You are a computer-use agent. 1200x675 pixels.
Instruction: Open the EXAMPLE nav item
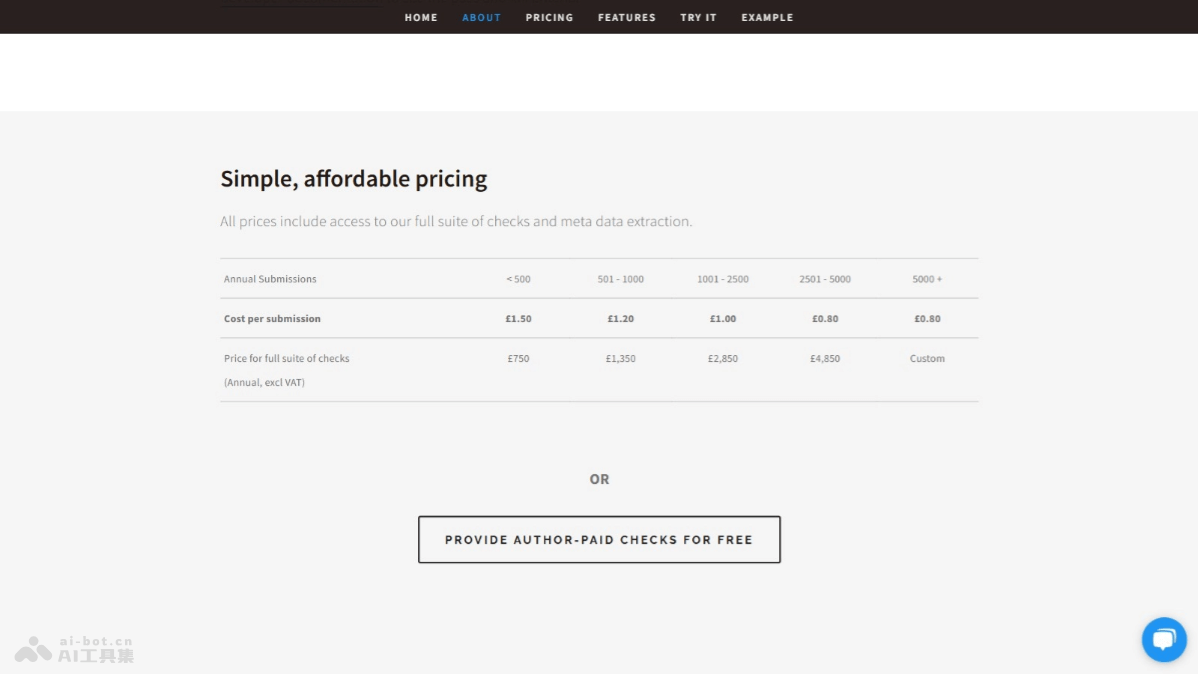[x=767, y=17]
